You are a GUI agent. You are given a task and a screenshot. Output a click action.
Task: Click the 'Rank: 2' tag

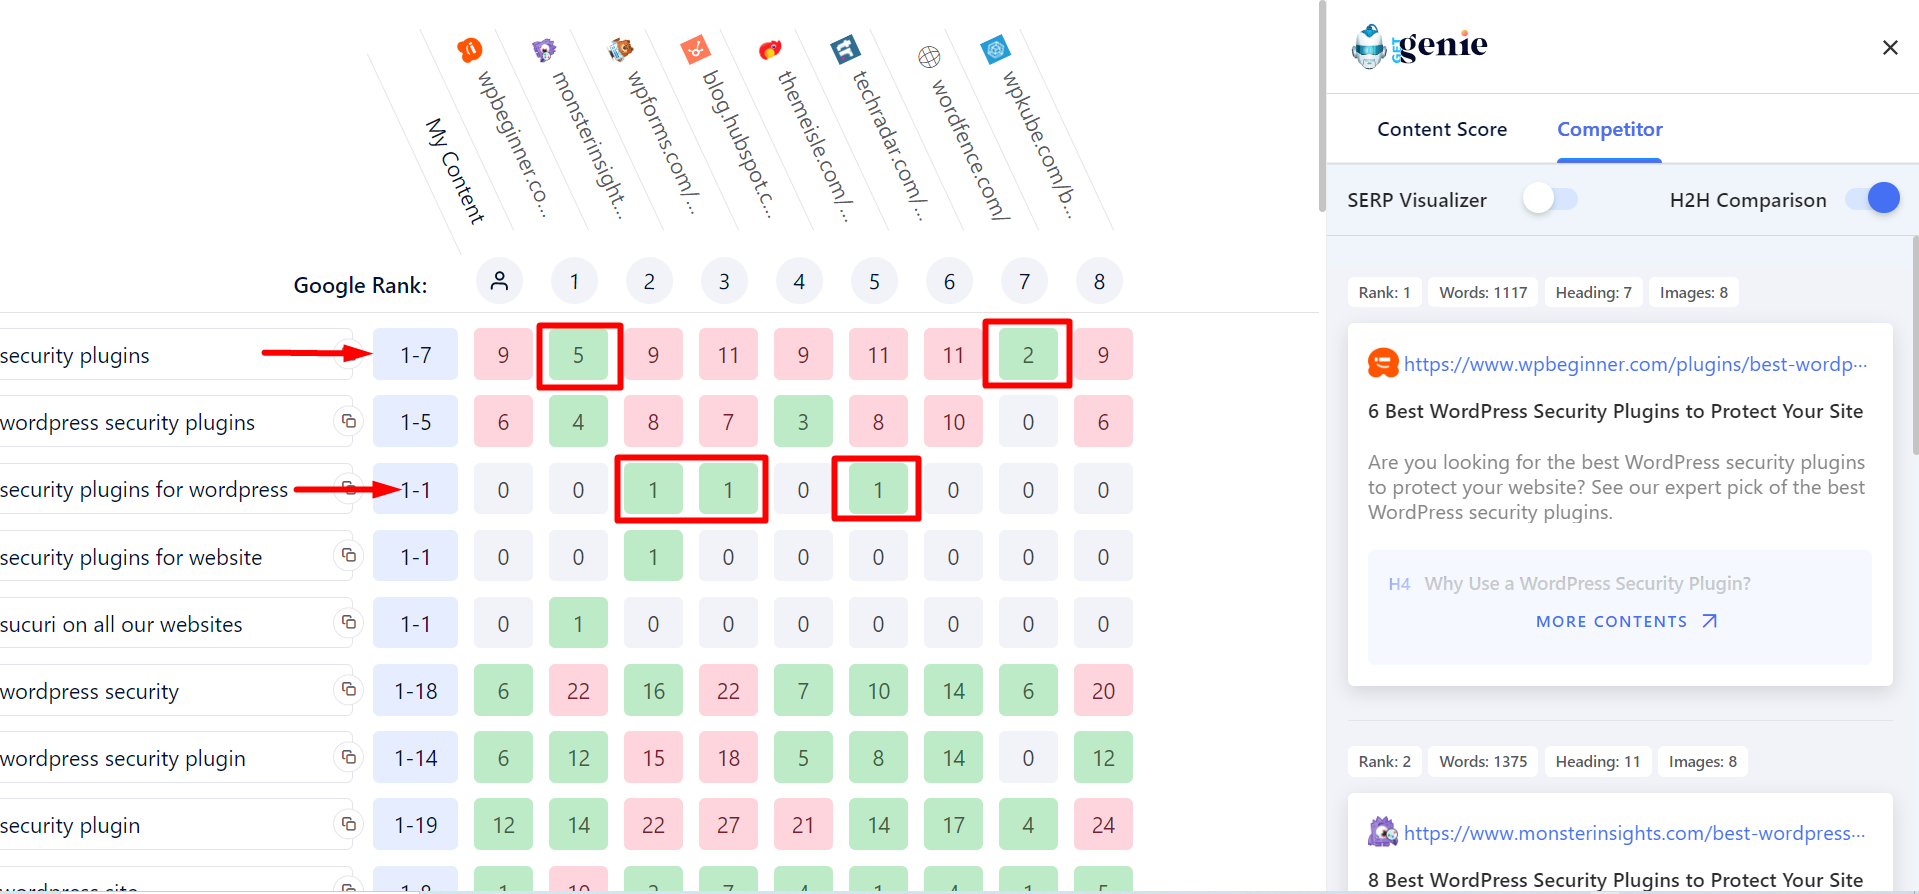coord(1384,761)
